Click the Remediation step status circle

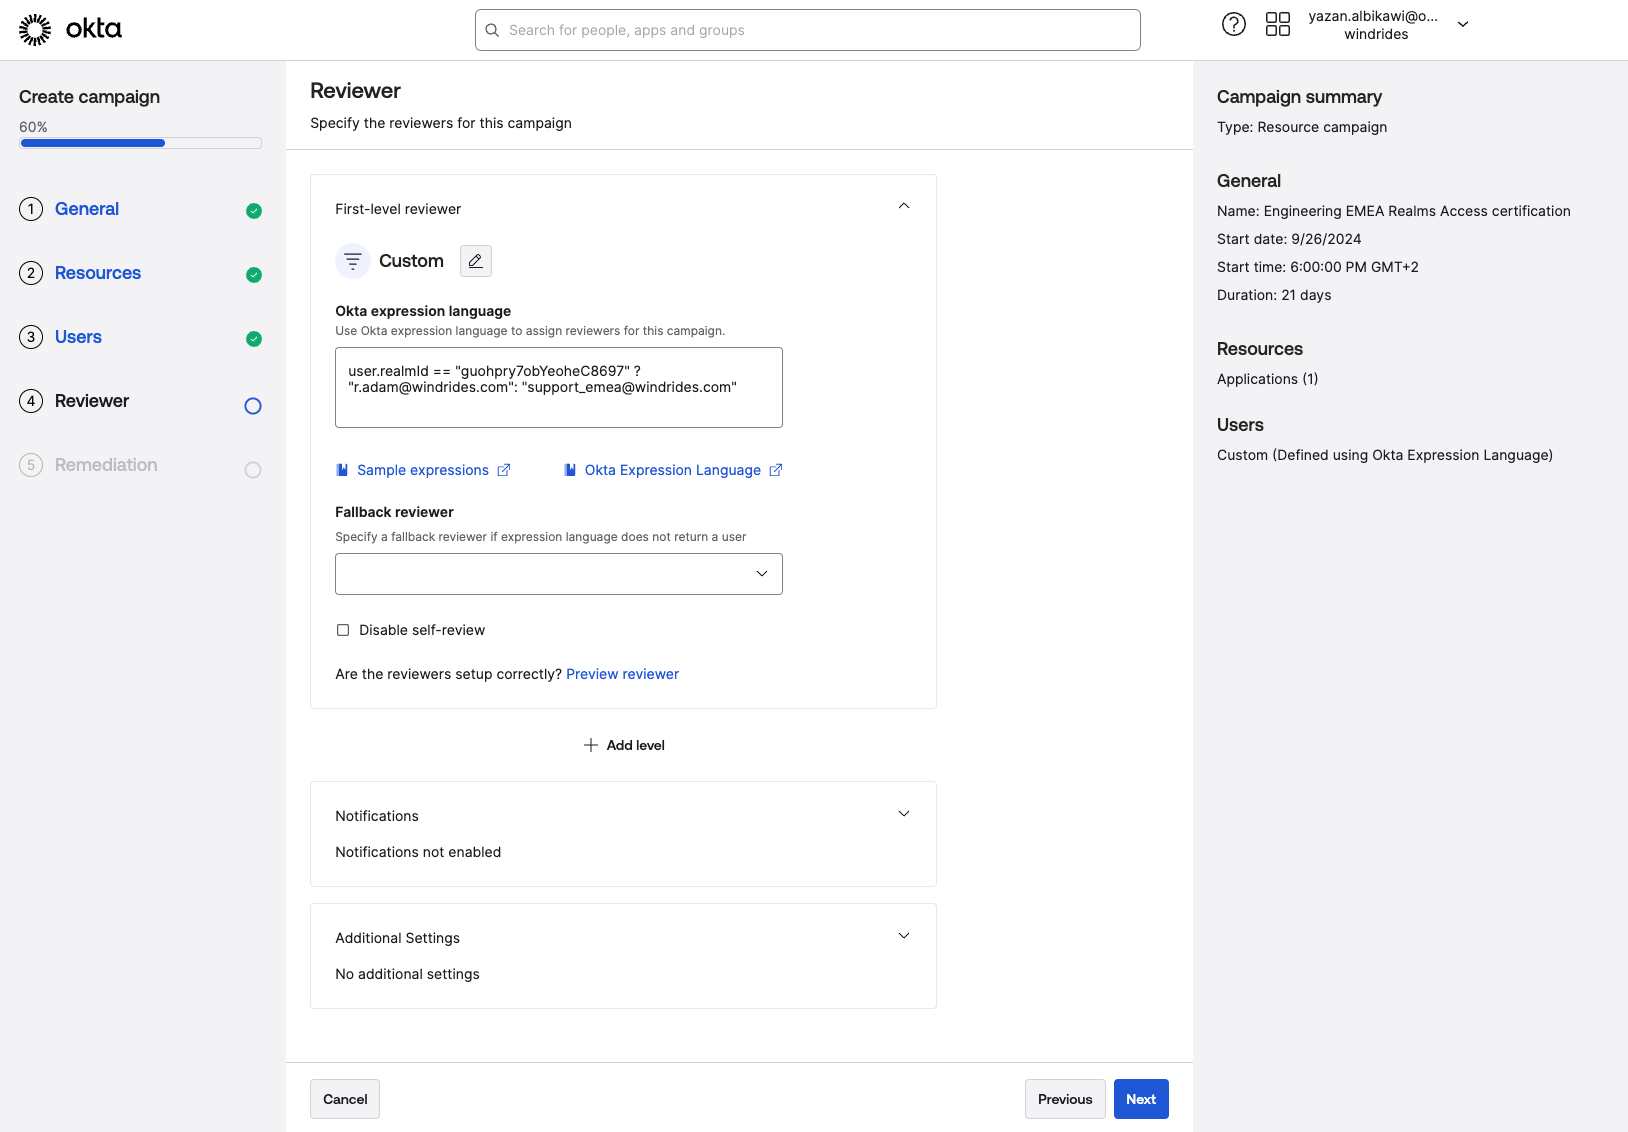(253, 470)
